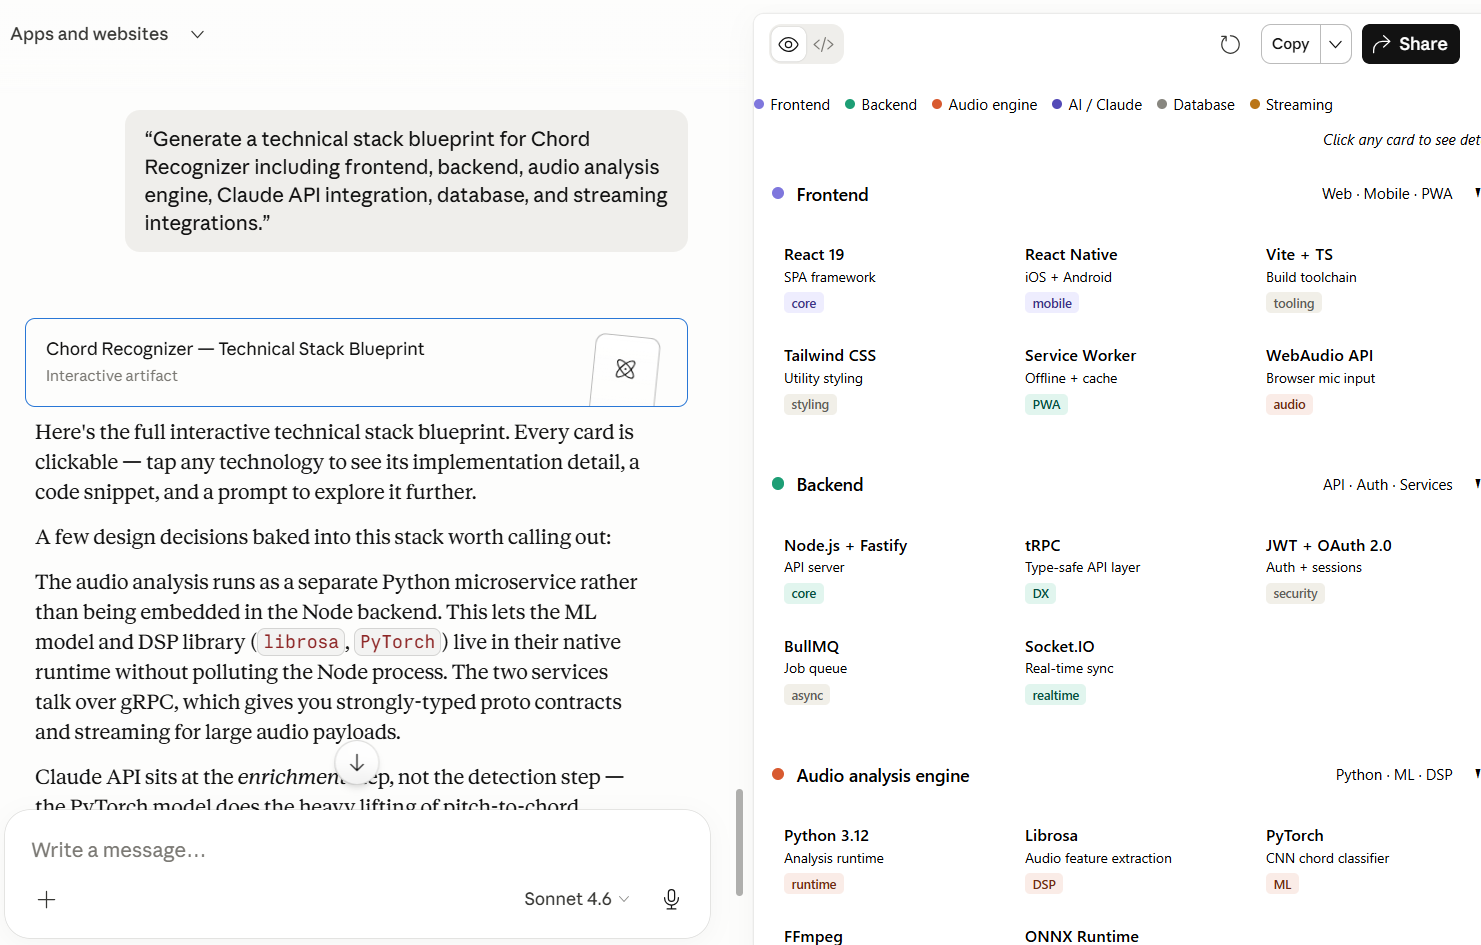
Task: Click the "Interactive artifact" label
Action: click(112, 376)
